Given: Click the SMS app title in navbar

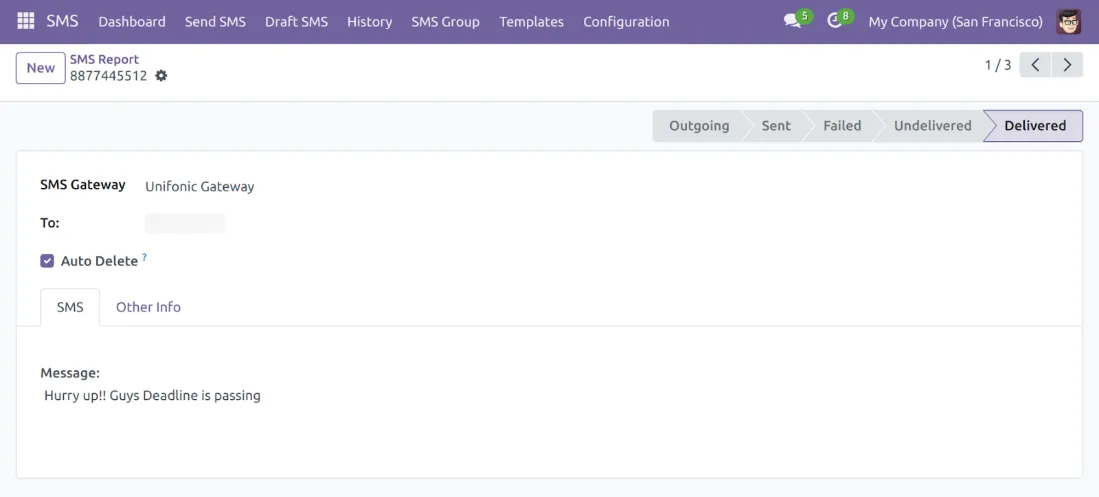Looking at the screenshot, I should point(62,21).
